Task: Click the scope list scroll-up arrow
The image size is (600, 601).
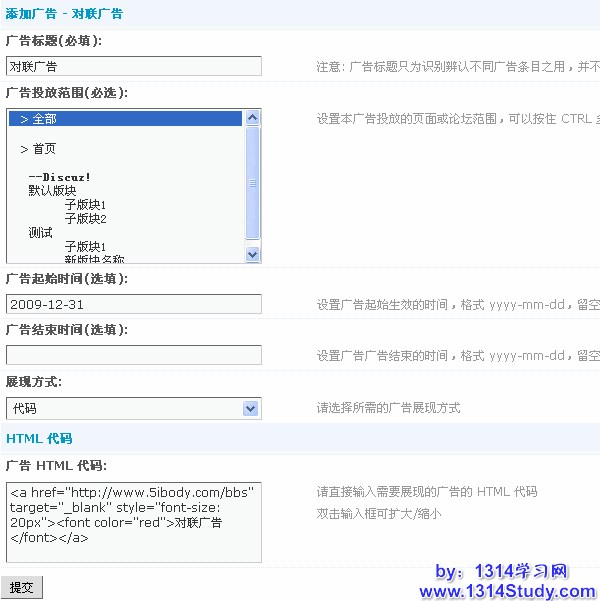Action: (x=252, y=117)
